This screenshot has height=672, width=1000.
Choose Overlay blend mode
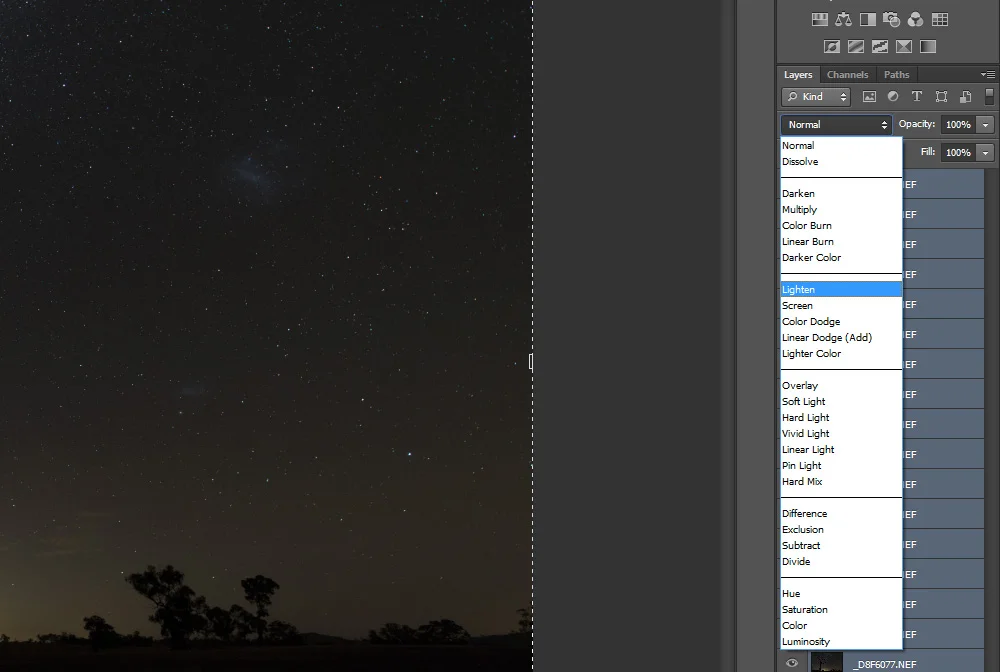pyautogui.click(x=841, y=385)
